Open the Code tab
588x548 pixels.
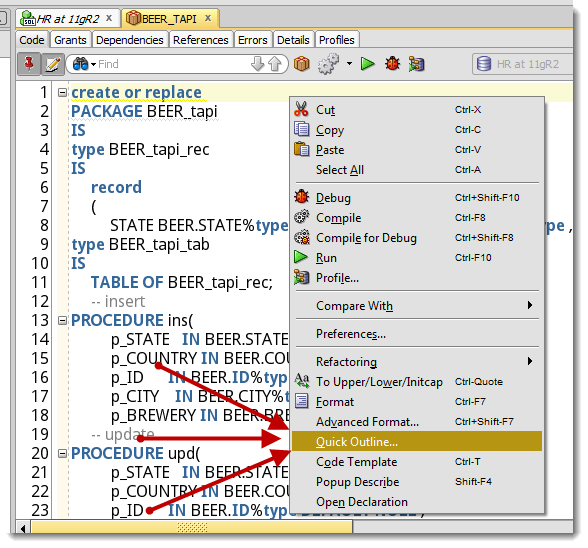(32, 40)
